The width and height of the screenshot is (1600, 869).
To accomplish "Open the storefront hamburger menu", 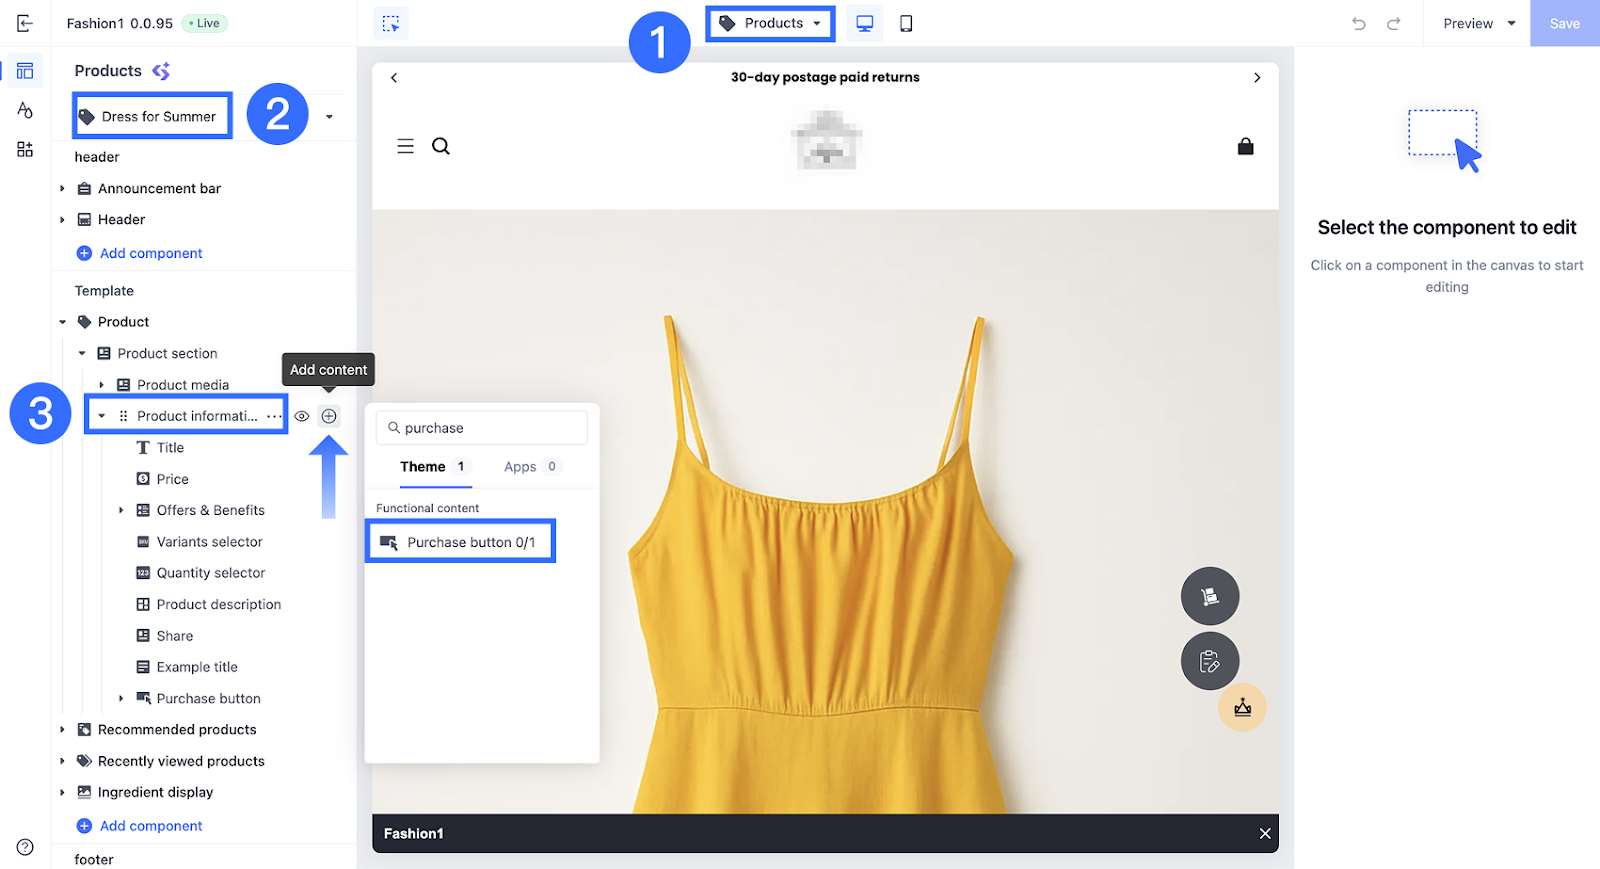I will 405,147.
